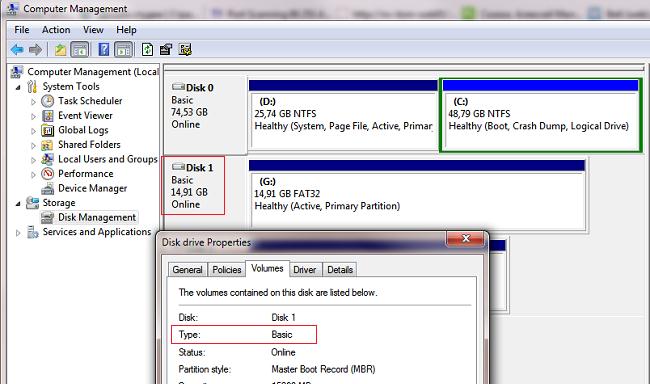Open the File menu

(22, 30)
